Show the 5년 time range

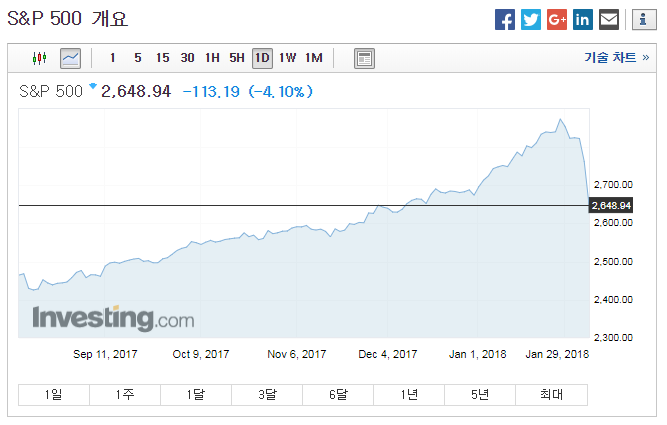coord(480,395)
